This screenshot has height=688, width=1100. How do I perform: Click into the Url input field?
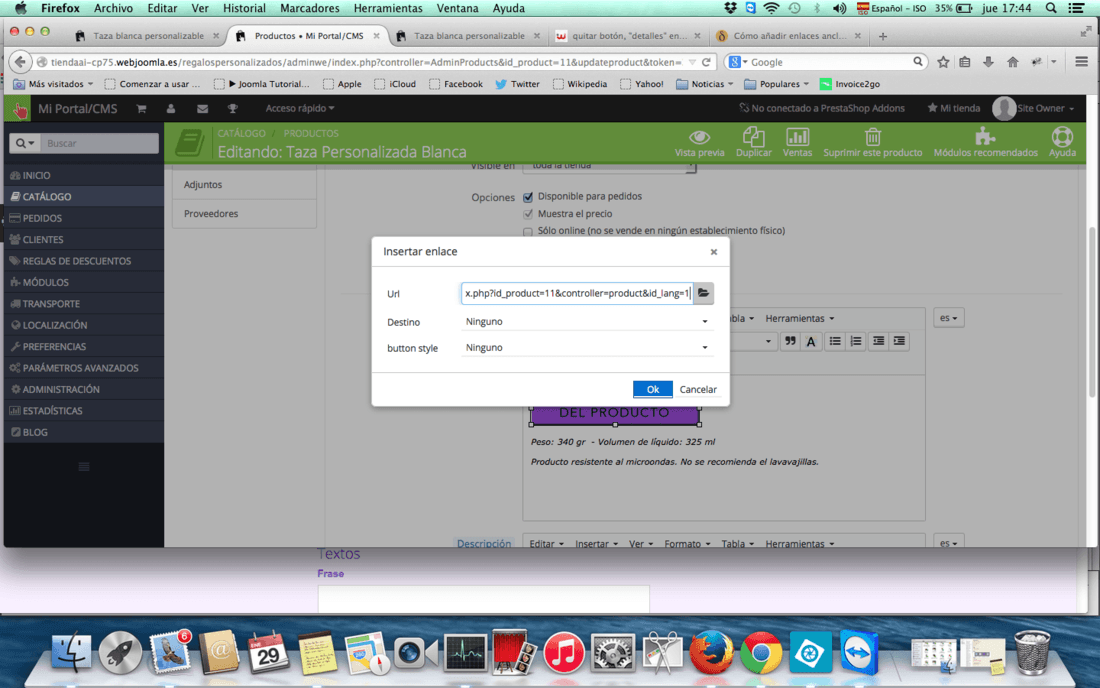tap(577, 293)
